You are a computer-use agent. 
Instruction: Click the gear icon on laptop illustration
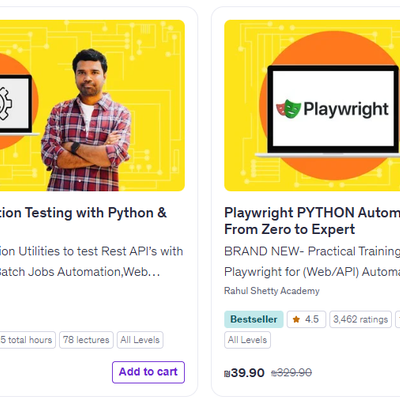[5, 104]
